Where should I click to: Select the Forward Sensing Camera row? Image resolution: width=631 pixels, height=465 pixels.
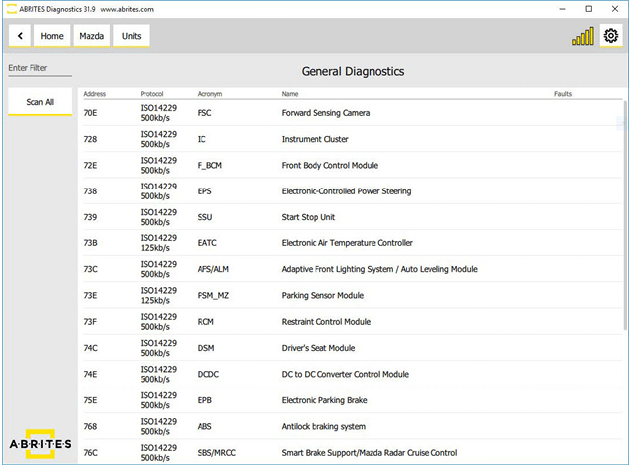325,113
